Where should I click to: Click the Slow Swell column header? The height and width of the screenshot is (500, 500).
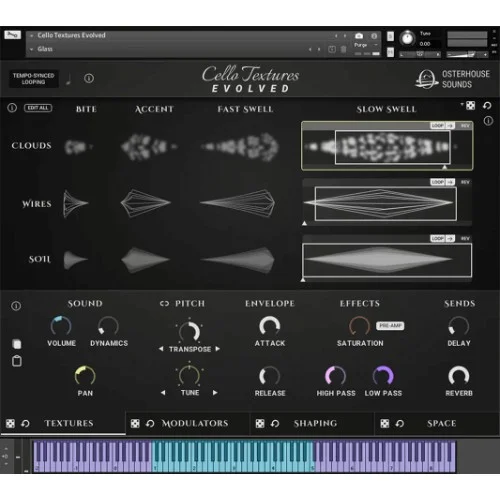coord(387,109)
